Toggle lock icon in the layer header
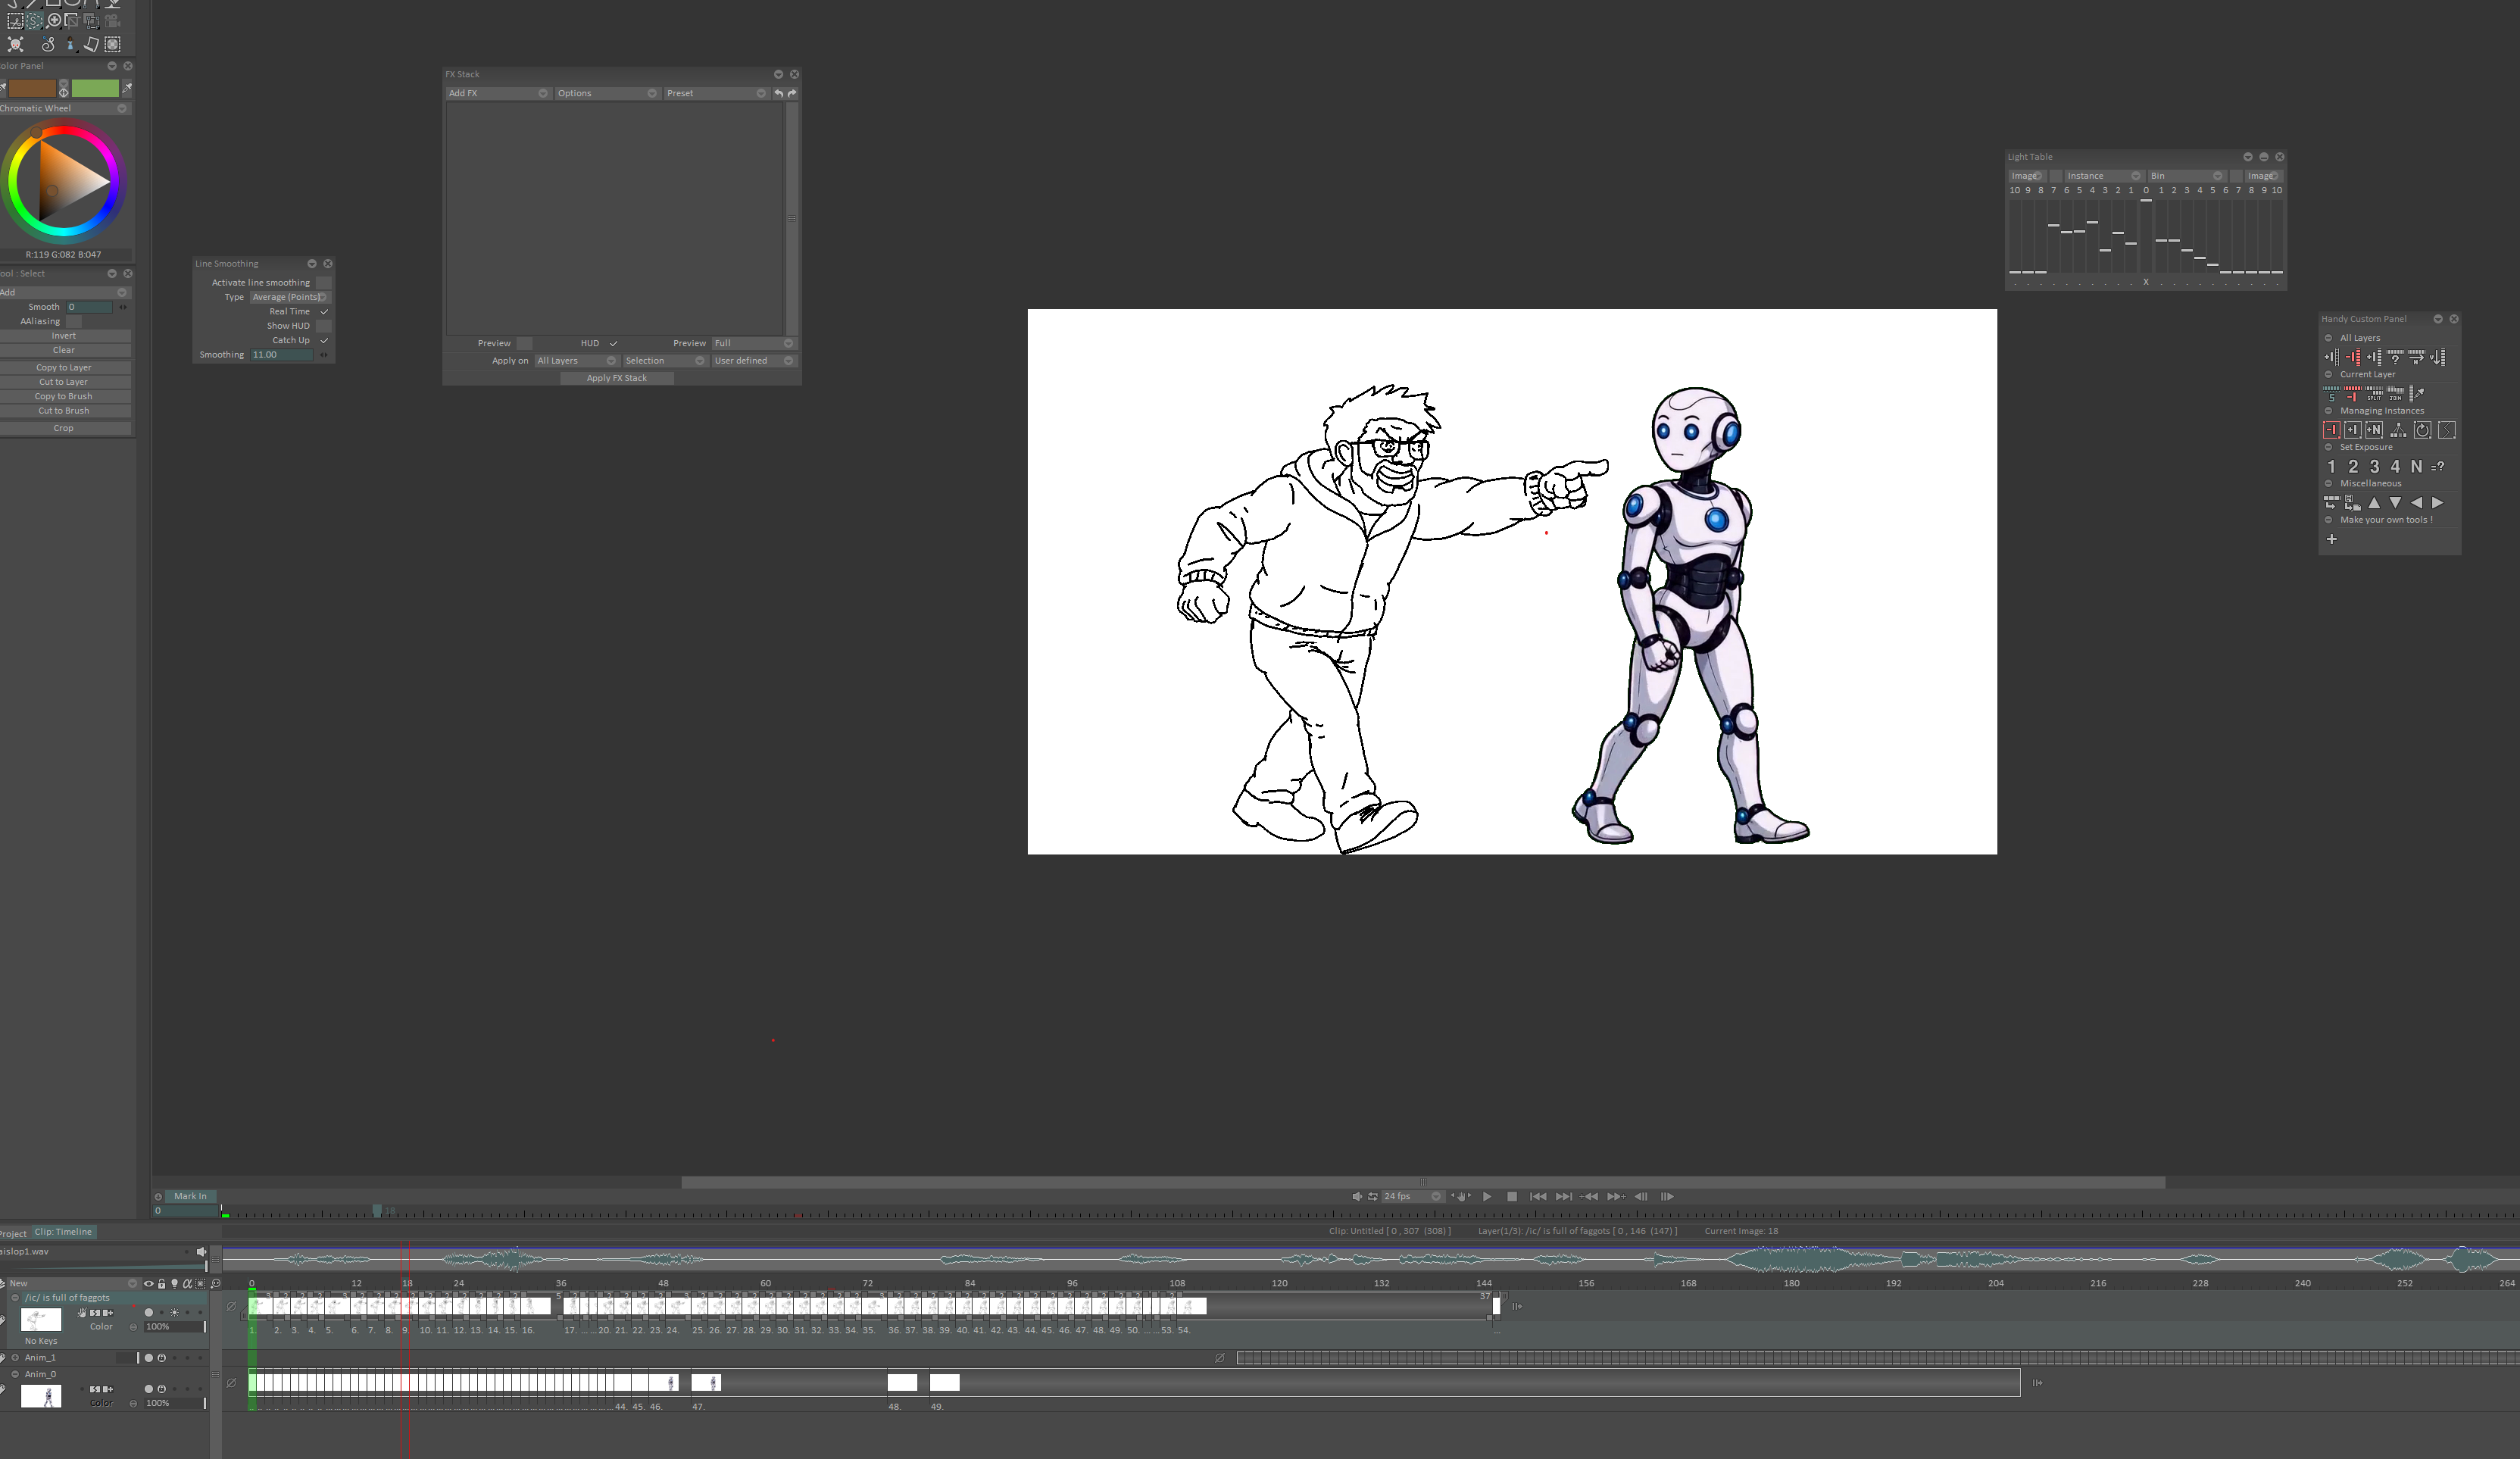2520x1459 pixels. coord(162,1283)
